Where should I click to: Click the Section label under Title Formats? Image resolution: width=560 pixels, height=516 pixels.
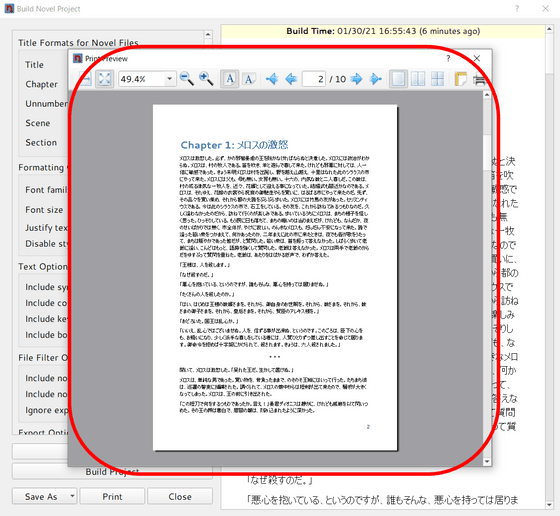coord(41,142)
